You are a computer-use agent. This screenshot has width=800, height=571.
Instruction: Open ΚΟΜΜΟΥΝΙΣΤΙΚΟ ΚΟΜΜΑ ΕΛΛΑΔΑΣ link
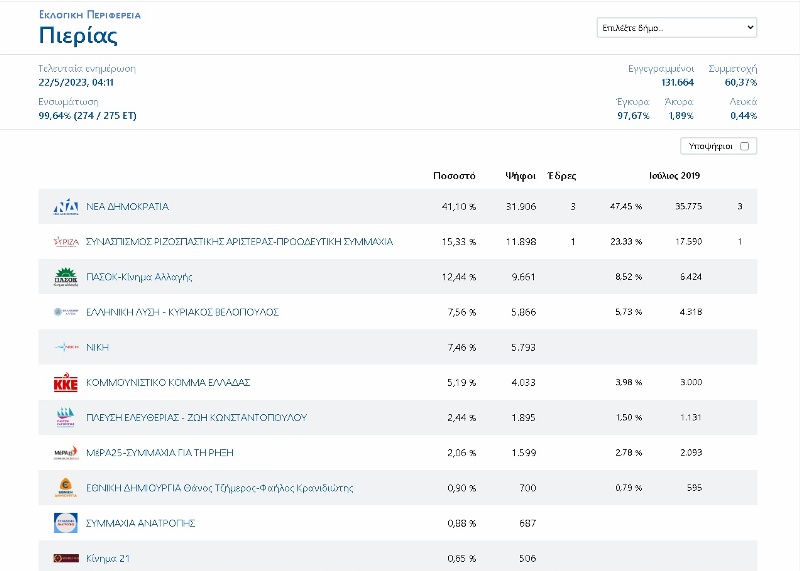point(168,382)
